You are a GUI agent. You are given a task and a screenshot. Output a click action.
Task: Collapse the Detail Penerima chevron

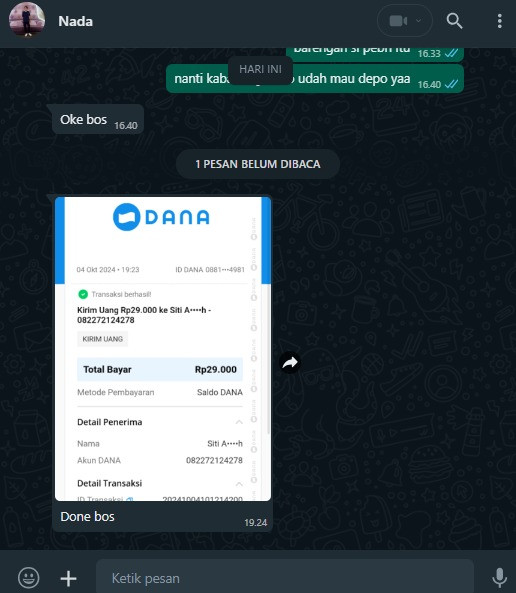point(239,422)
